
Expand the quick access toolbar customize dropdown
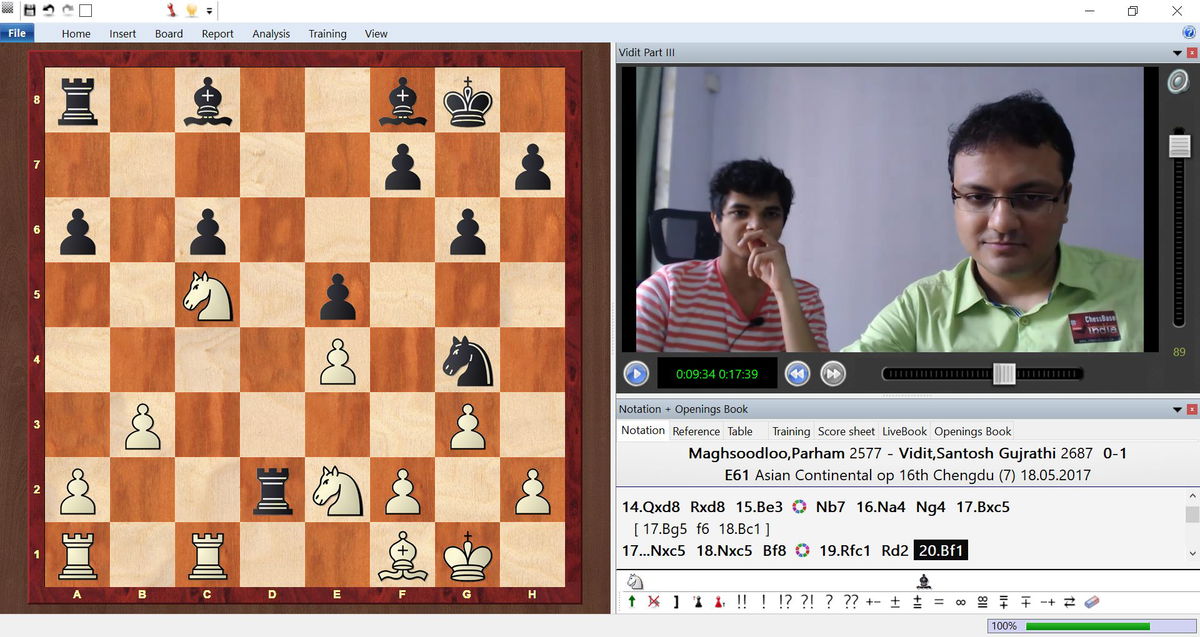[x=209, y=11]
